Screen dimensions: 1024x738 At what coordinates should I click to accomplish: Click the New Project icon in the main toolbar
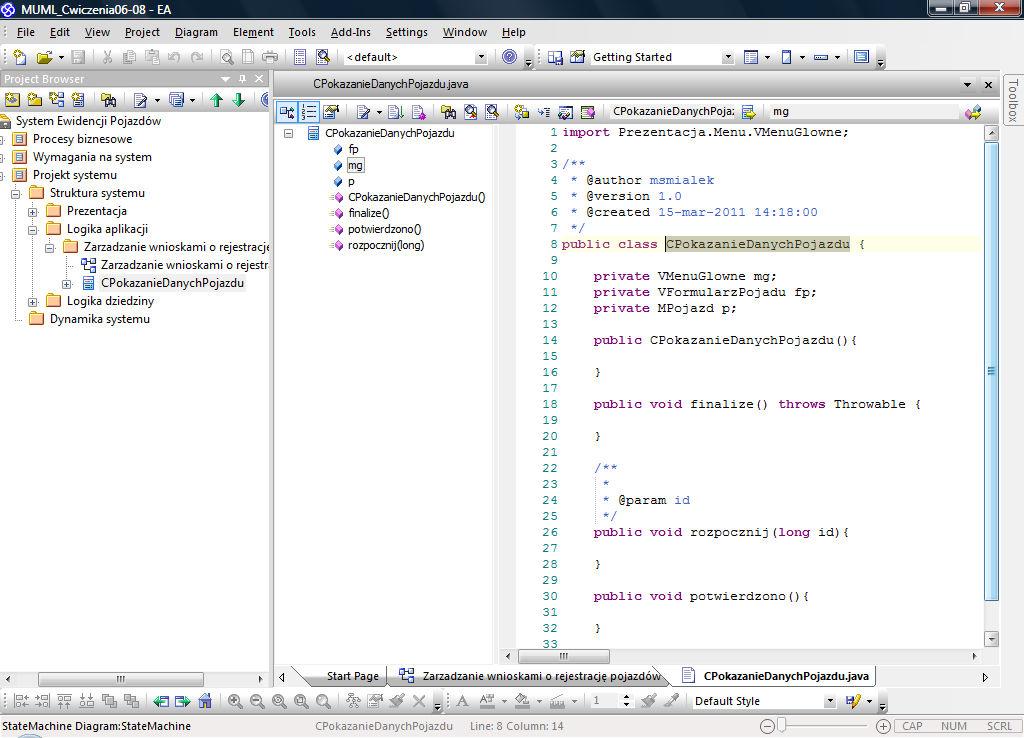click(20, 57)
